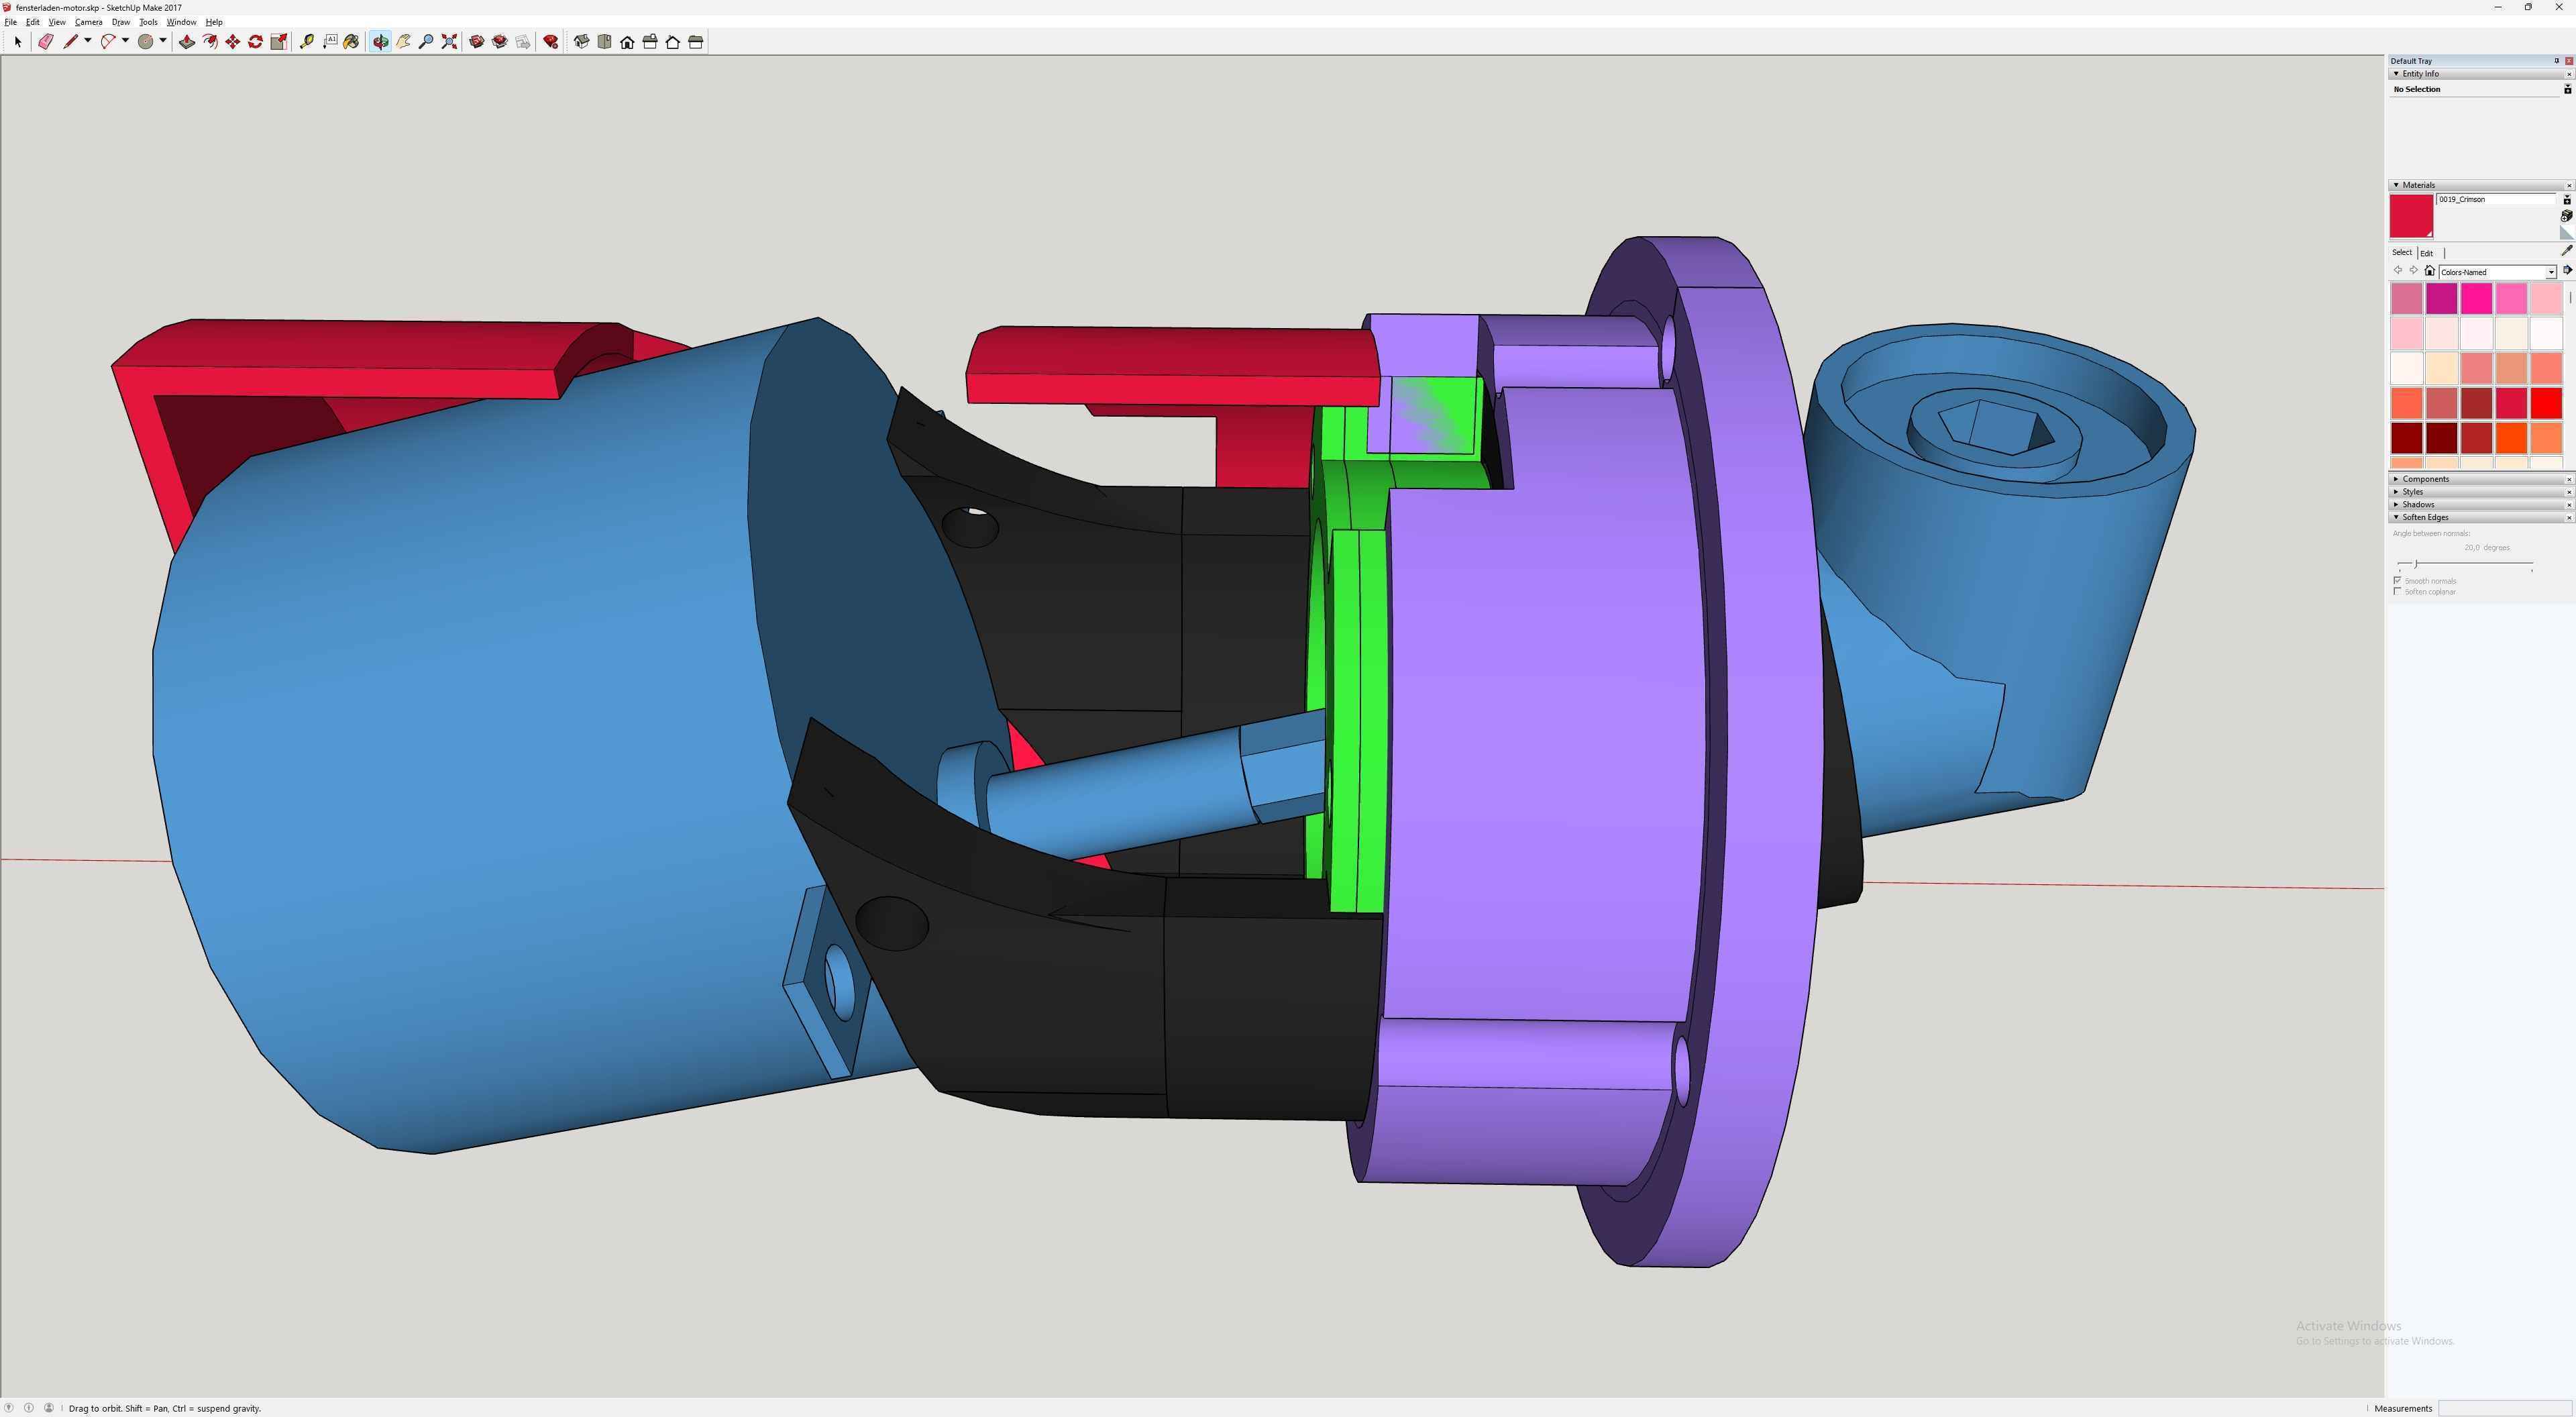Image resolution: width=2576 pixels, height=1417 pixels.
Task: Expand the Components panel
Action: click(2425, 479)
